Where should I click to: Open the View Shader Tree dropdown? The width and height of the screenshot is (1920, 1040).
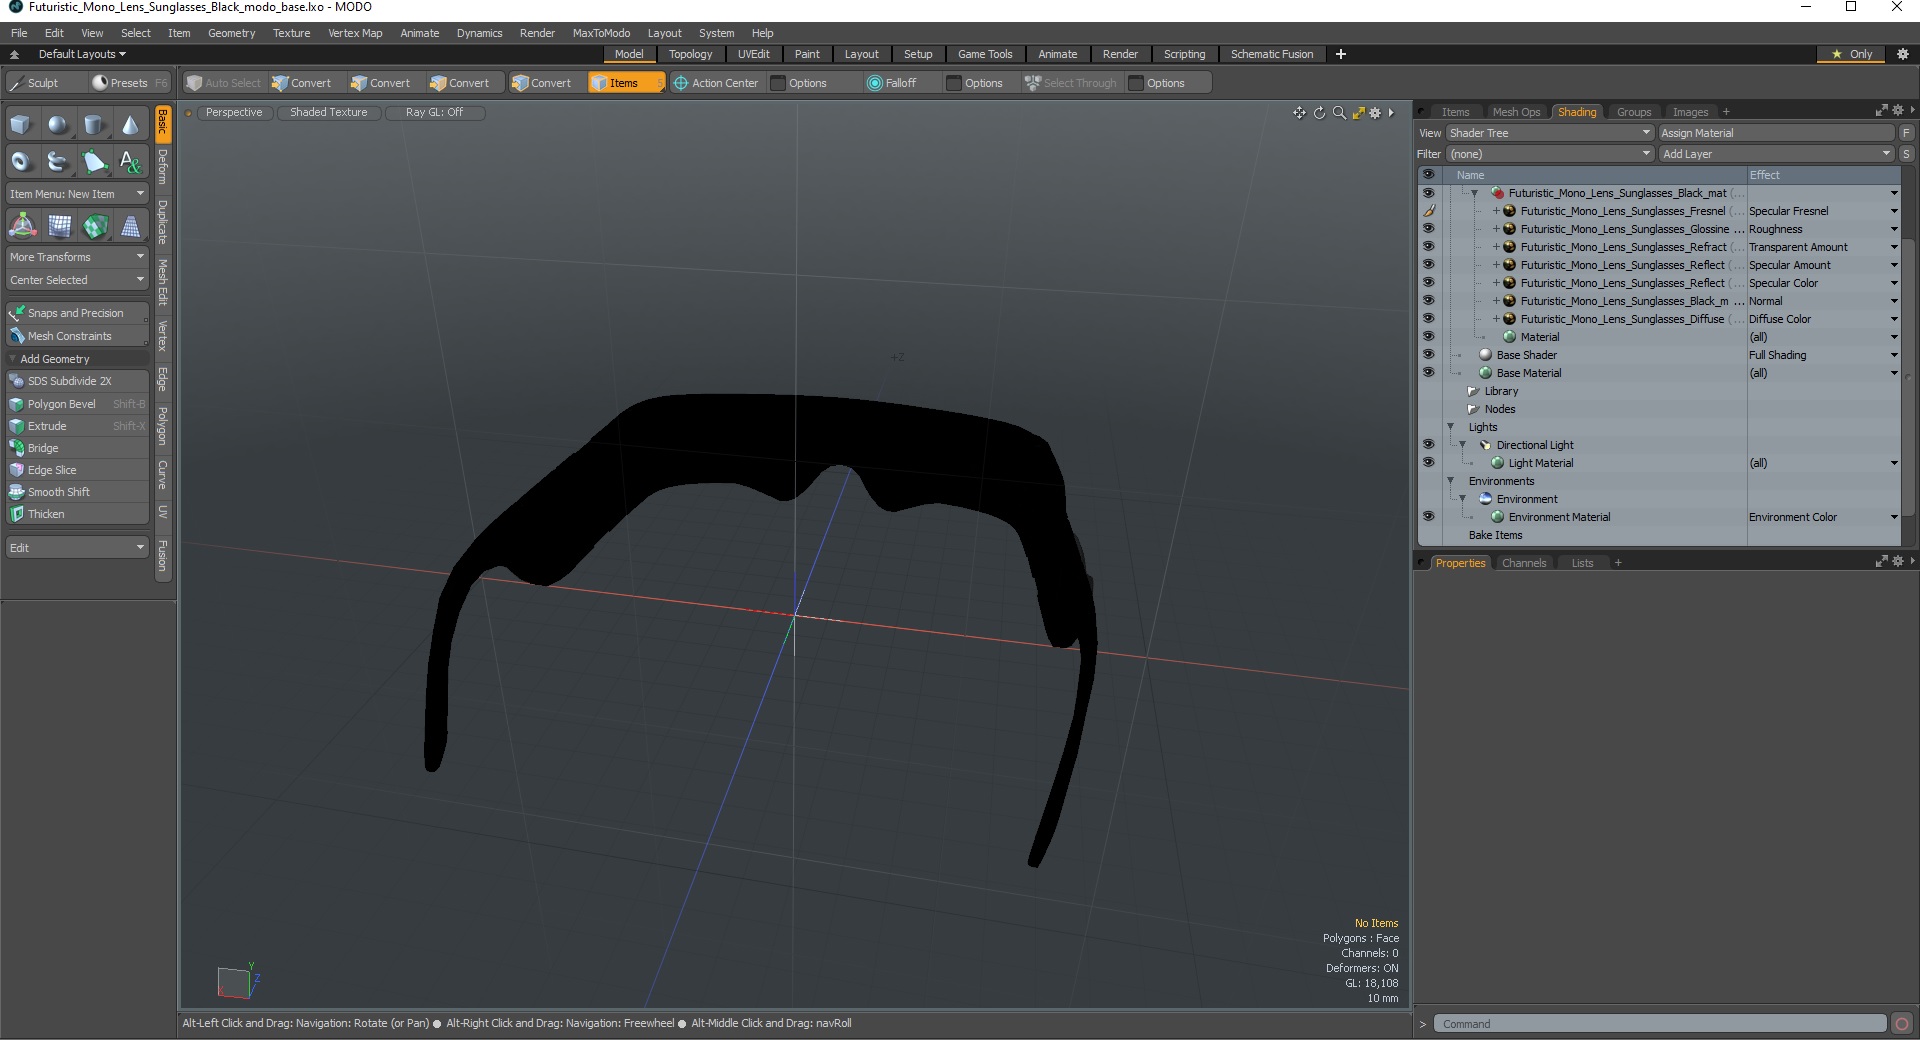(1549, 133)
